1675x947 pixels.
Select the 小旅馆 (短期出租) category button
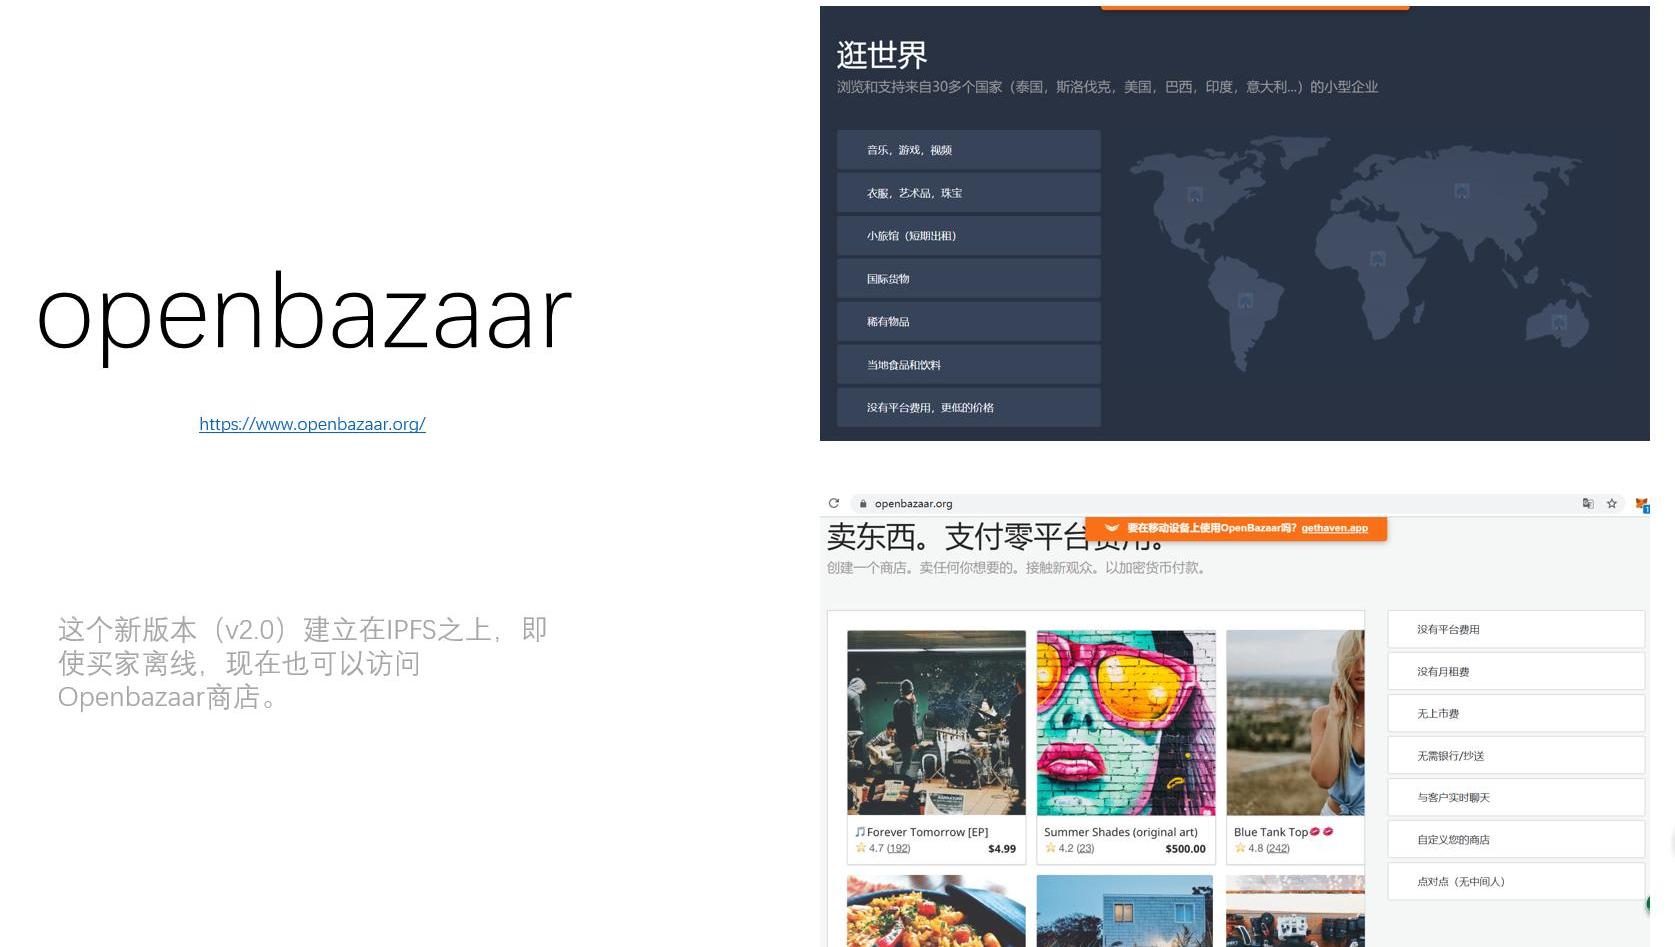pyautogui.click(x=969, y=236)
